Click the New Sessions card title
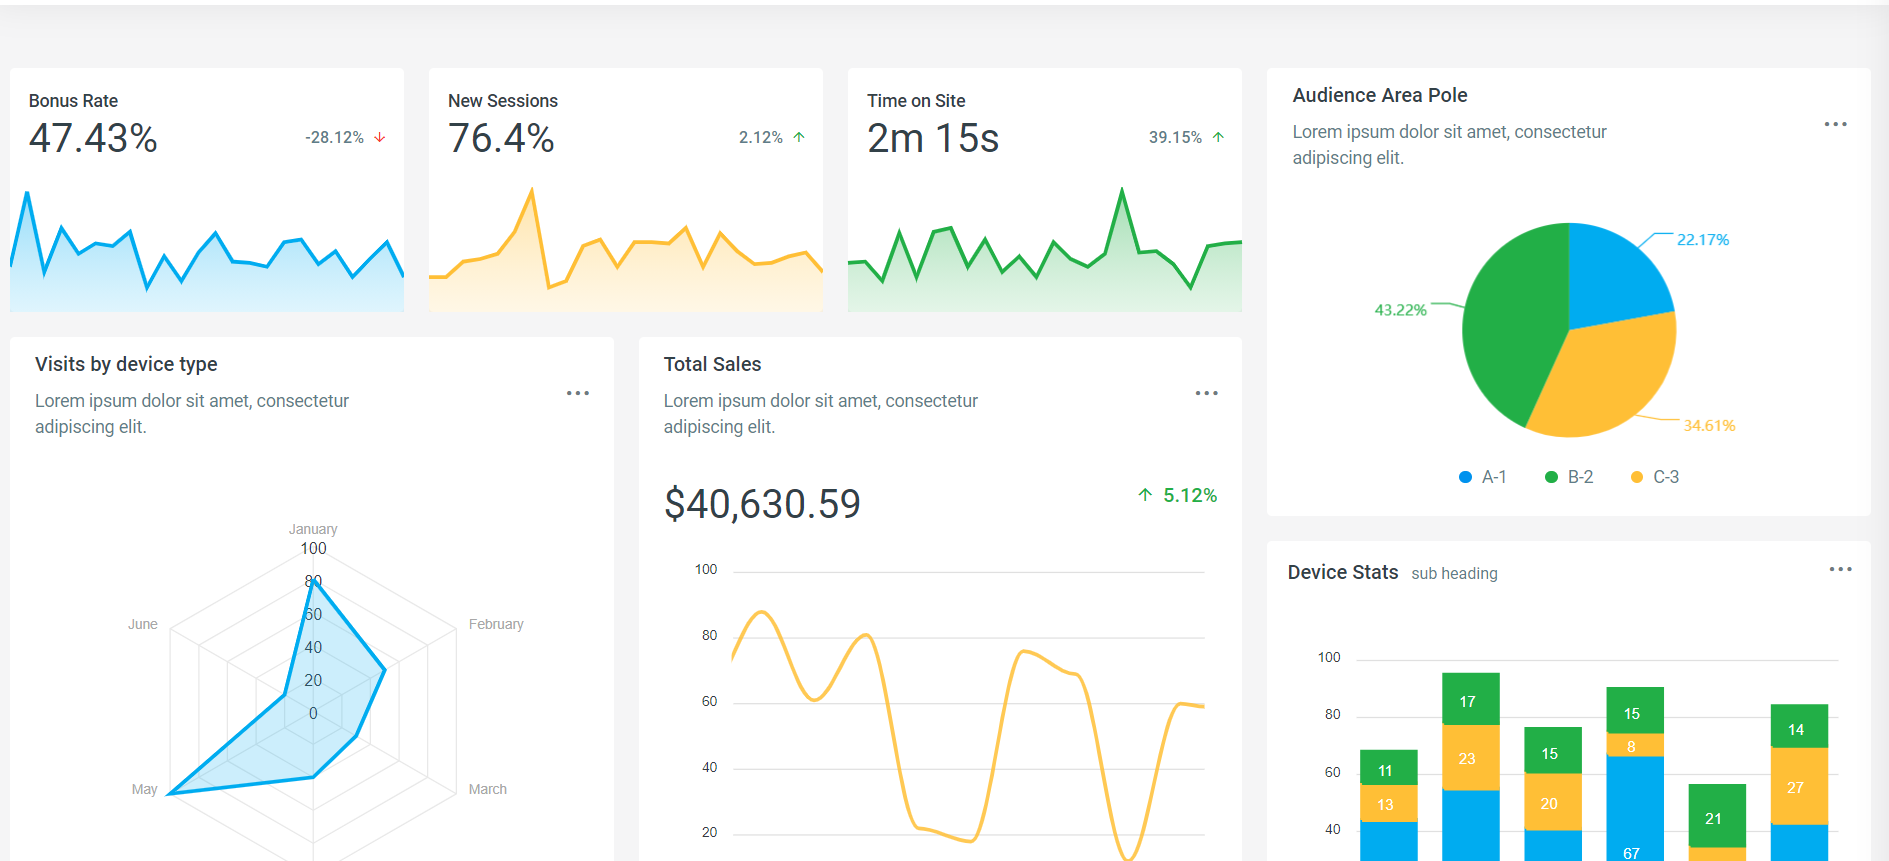This screenshot has height=861, width=1889. [503, 101]
